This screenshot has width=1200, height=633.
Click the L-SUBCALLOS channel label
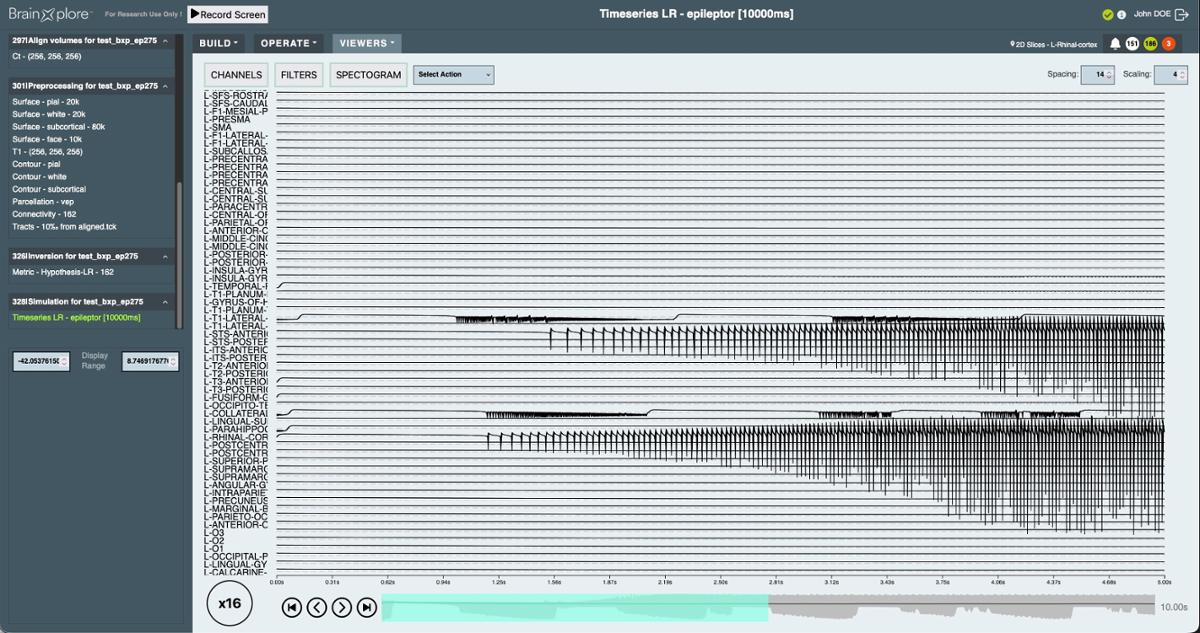pos(236,151)
